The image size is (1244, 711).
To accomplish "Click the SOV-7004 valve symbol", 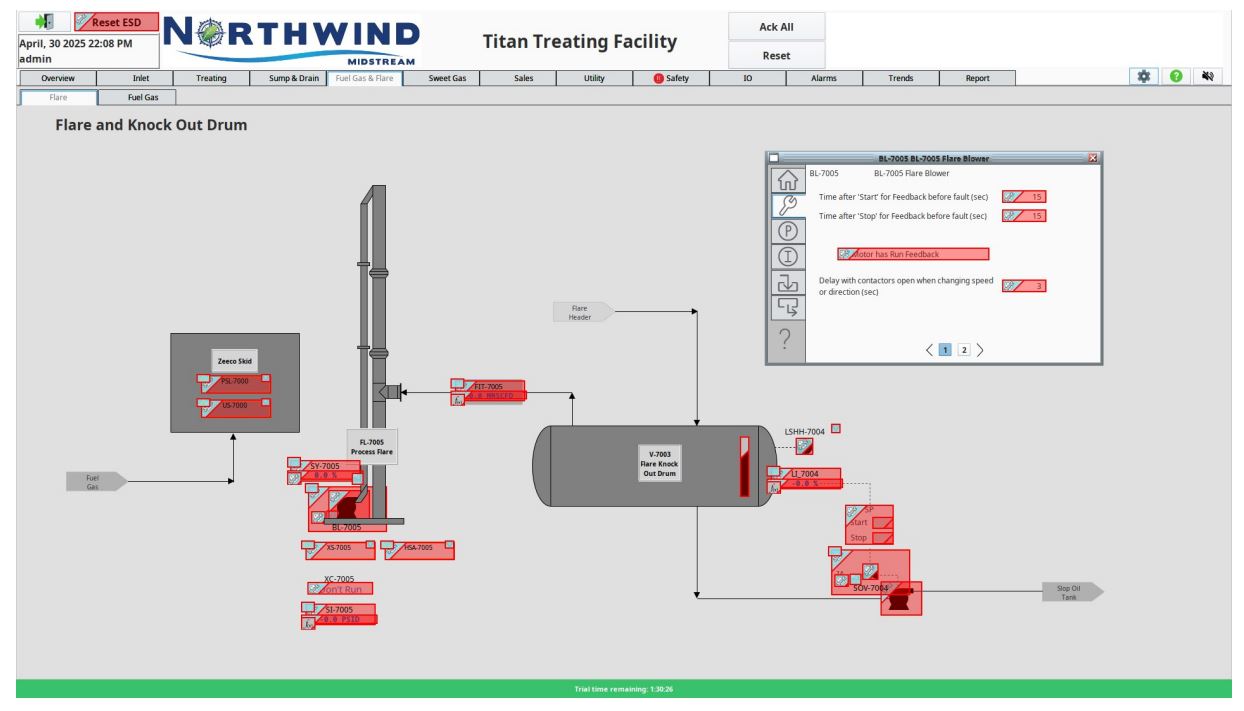I will click(901, 597).
